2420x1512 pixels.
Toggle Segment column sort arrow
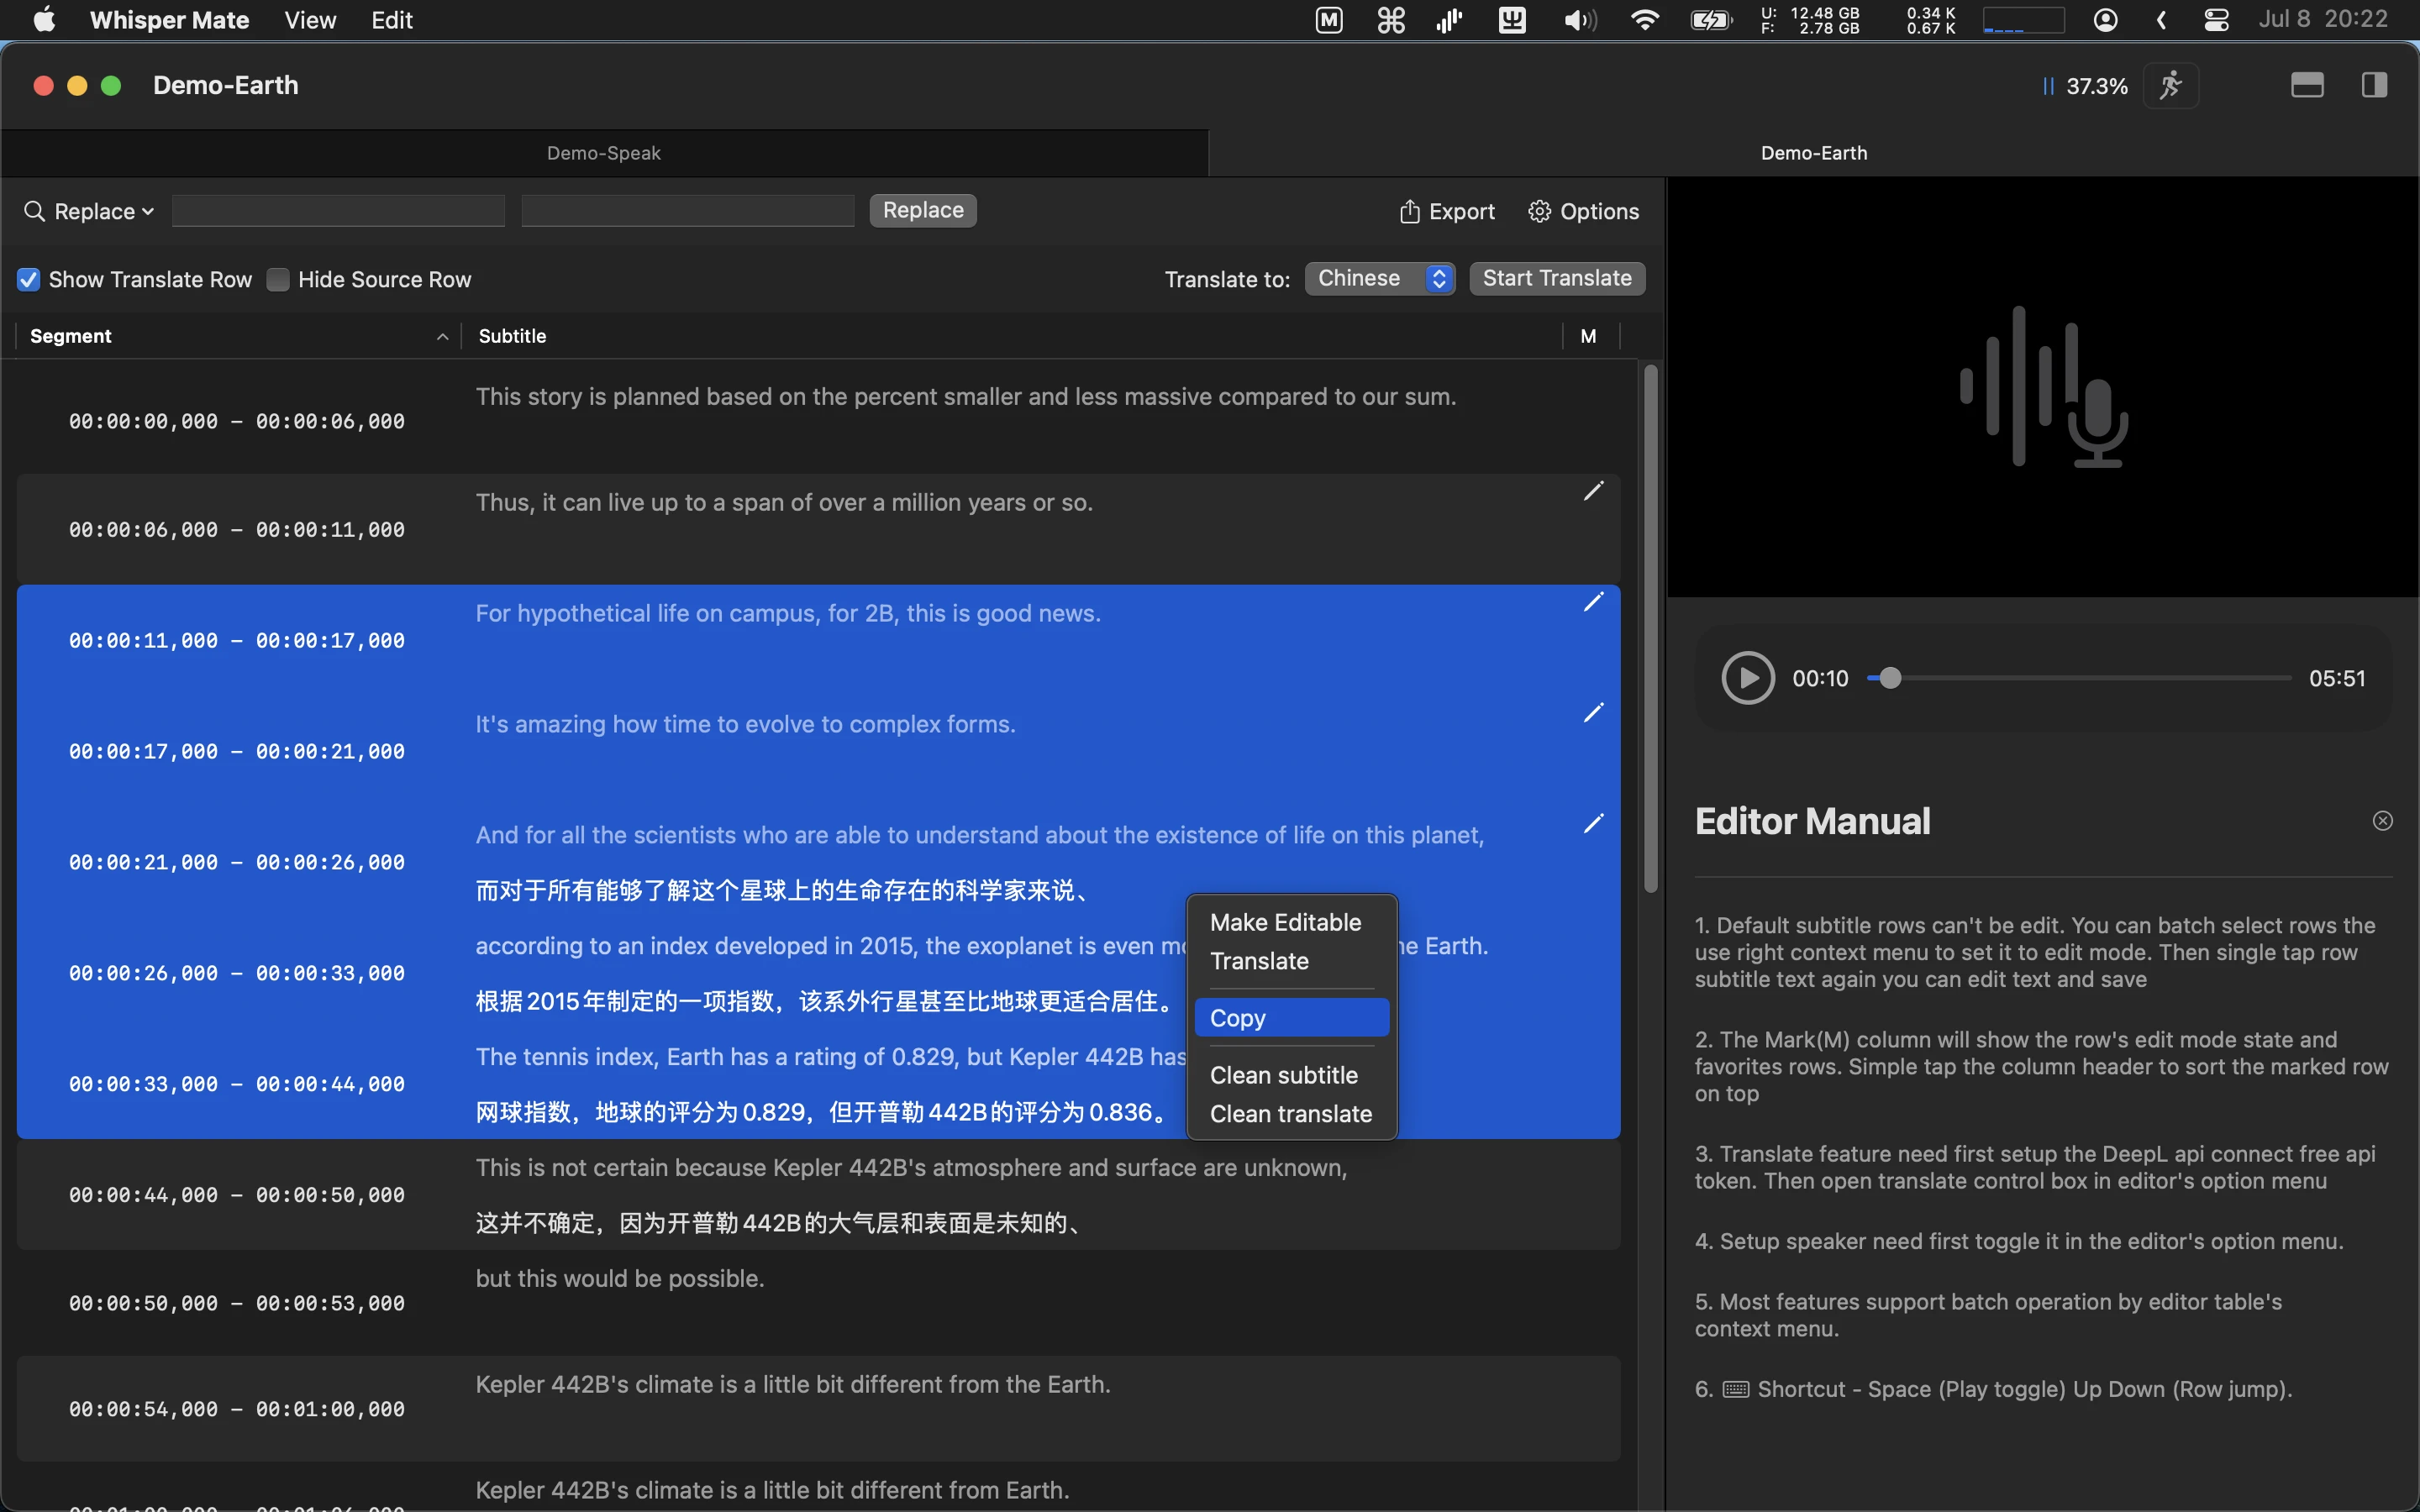(442, 337)
